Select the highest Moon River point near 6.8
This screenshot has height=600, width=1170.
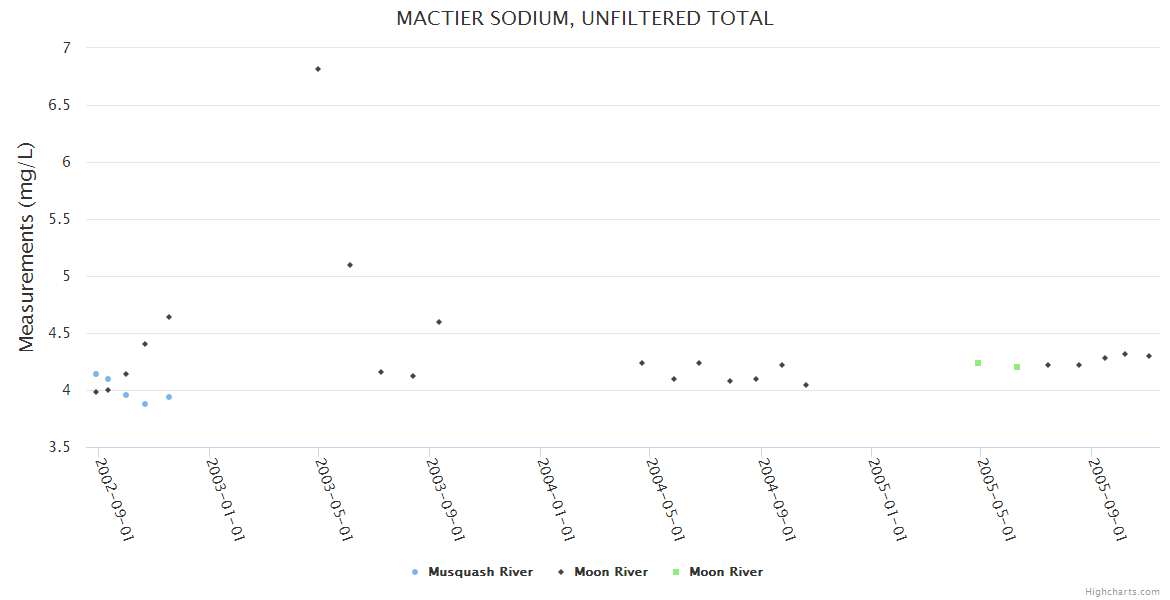[318, 69]
